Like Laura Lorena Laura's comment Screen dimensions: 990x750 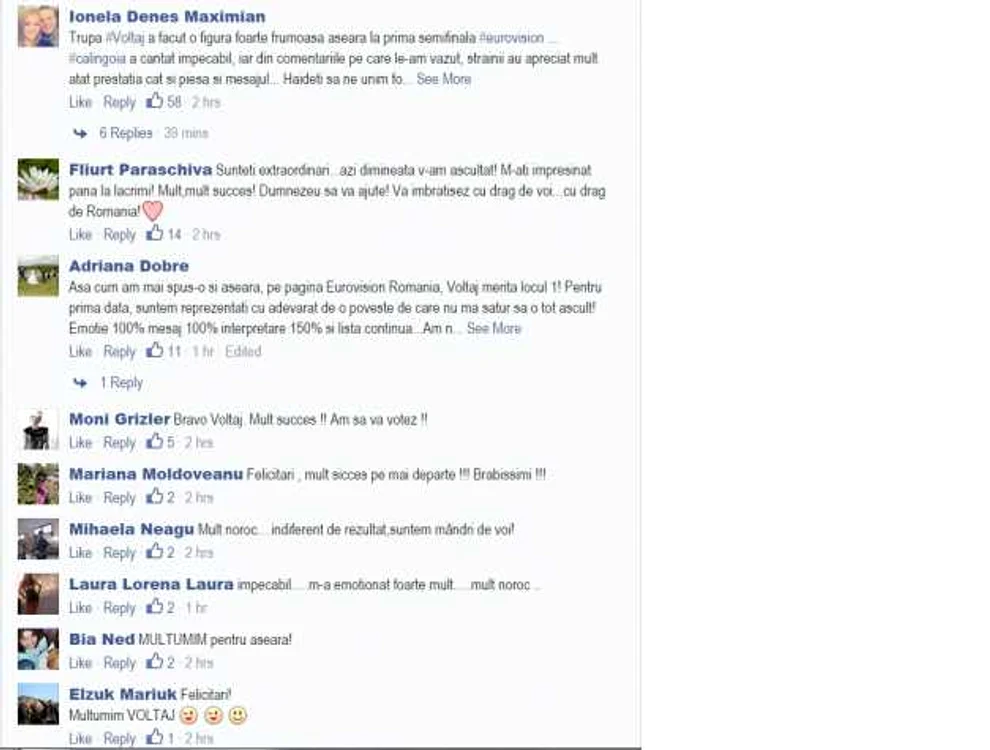point(80,608)
